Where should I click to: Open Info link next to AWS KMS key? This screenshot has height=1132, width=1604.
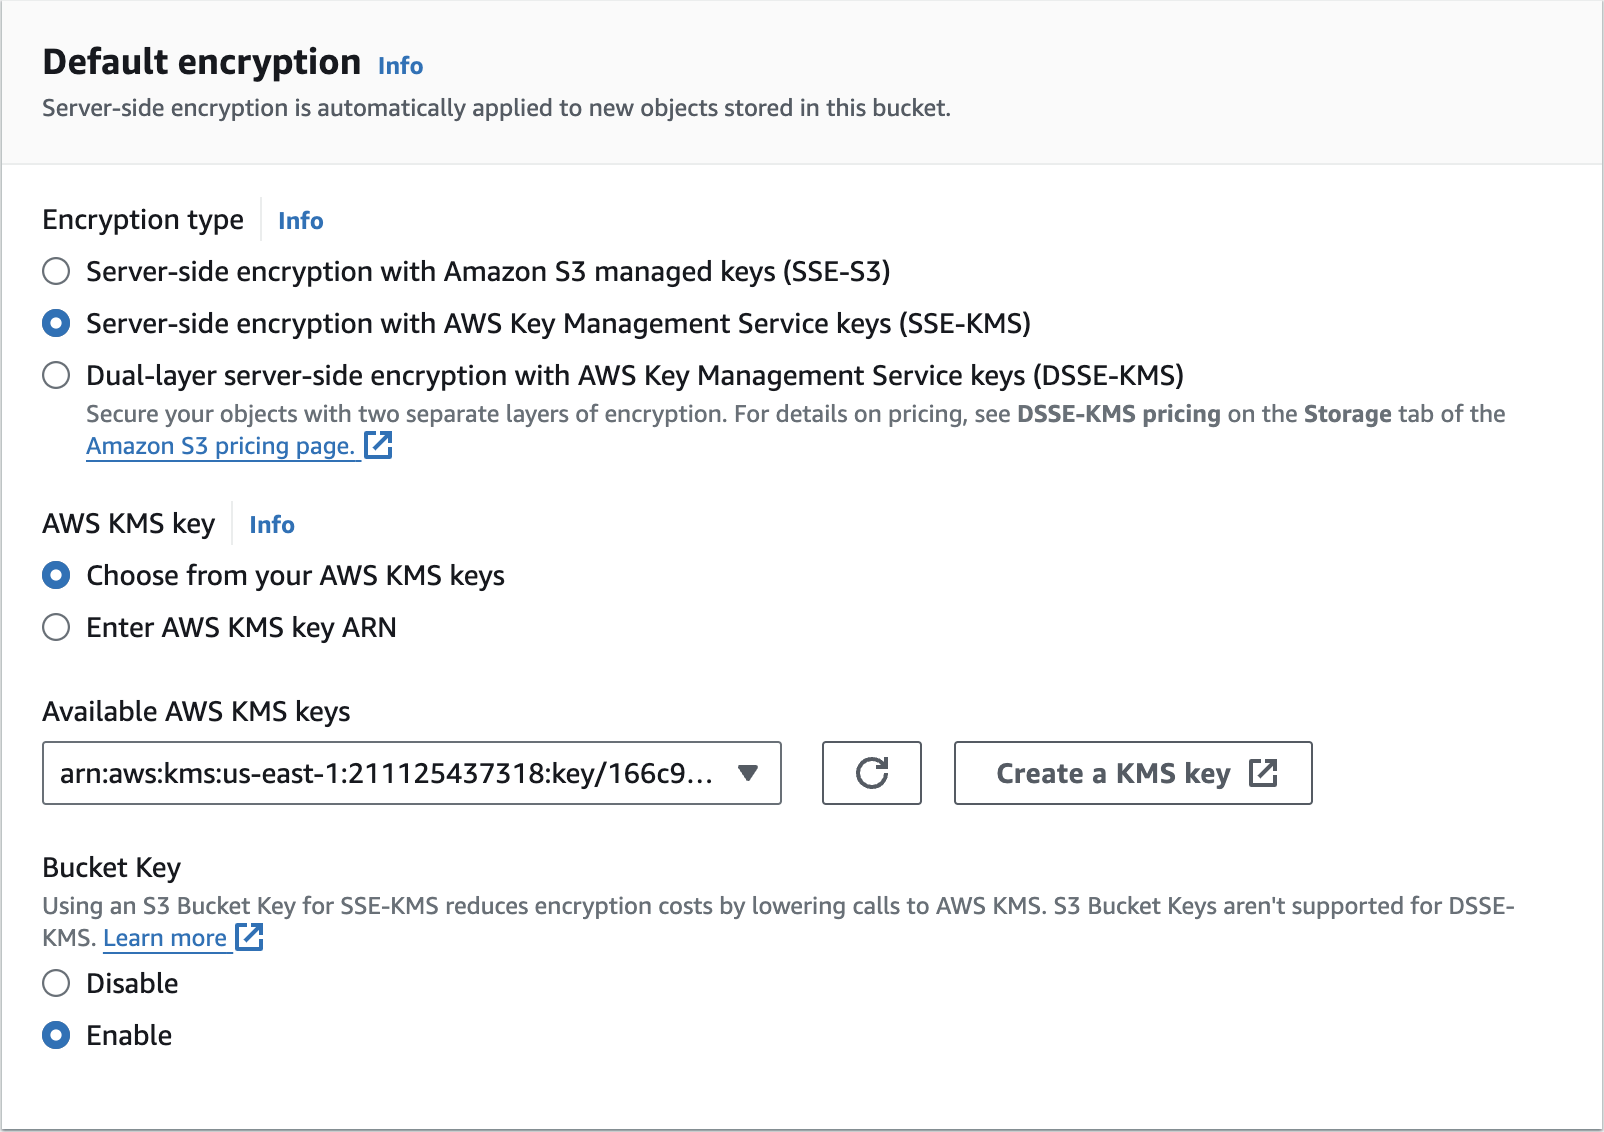[272, 525]
